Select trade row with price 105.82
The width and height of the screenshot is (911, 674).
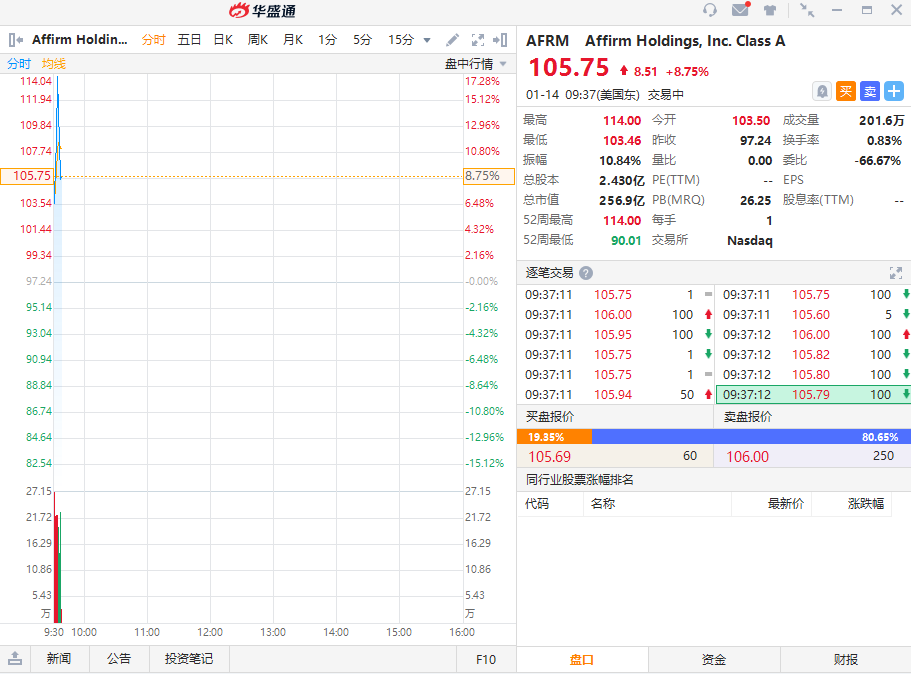point(813,354)
